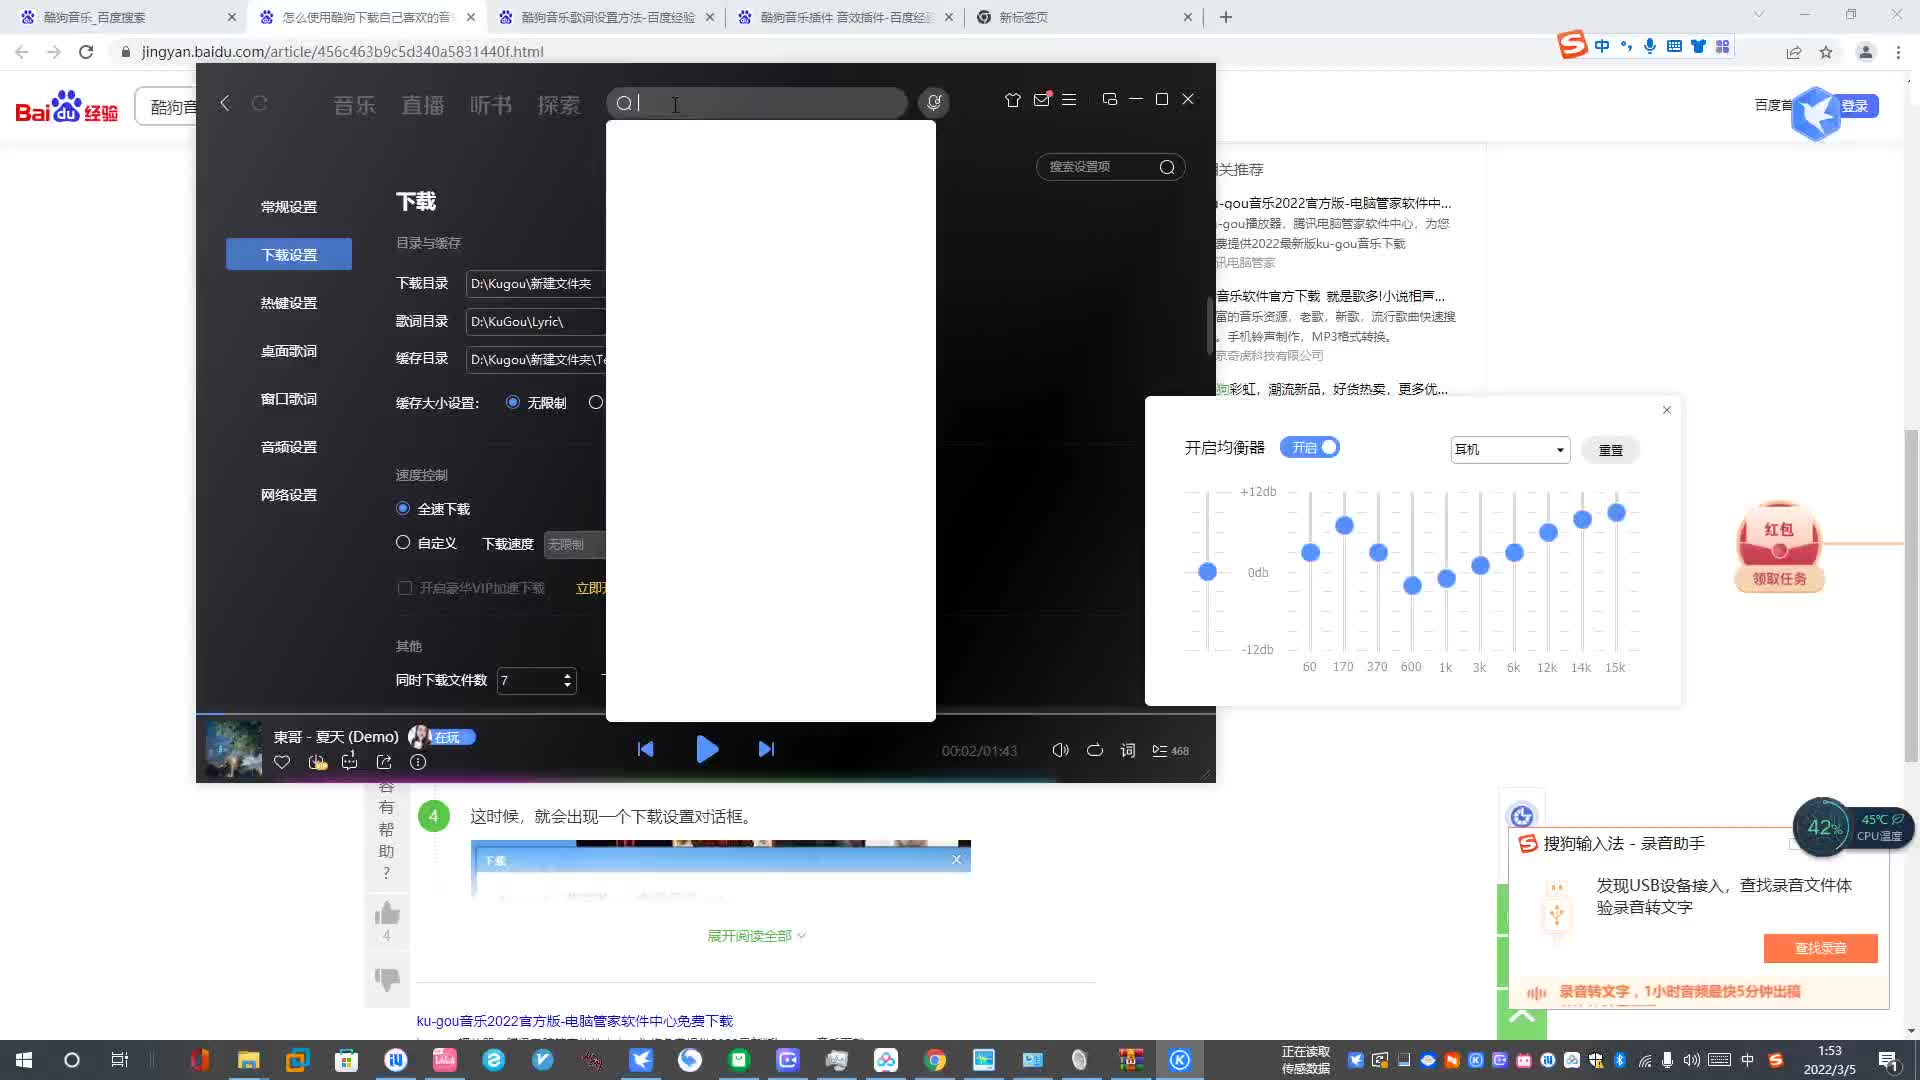Select 窗口歌词 in settings sidebar

pos(289,399)
